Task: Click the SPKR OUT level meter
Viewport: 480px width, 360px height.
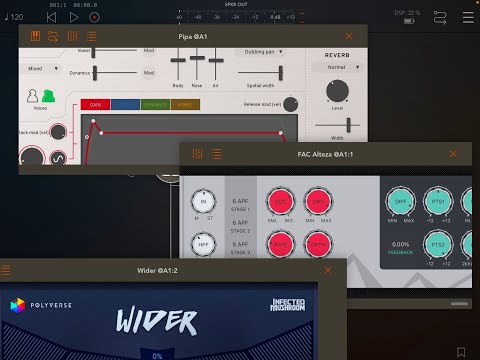Action: click(x=238, y=17)
